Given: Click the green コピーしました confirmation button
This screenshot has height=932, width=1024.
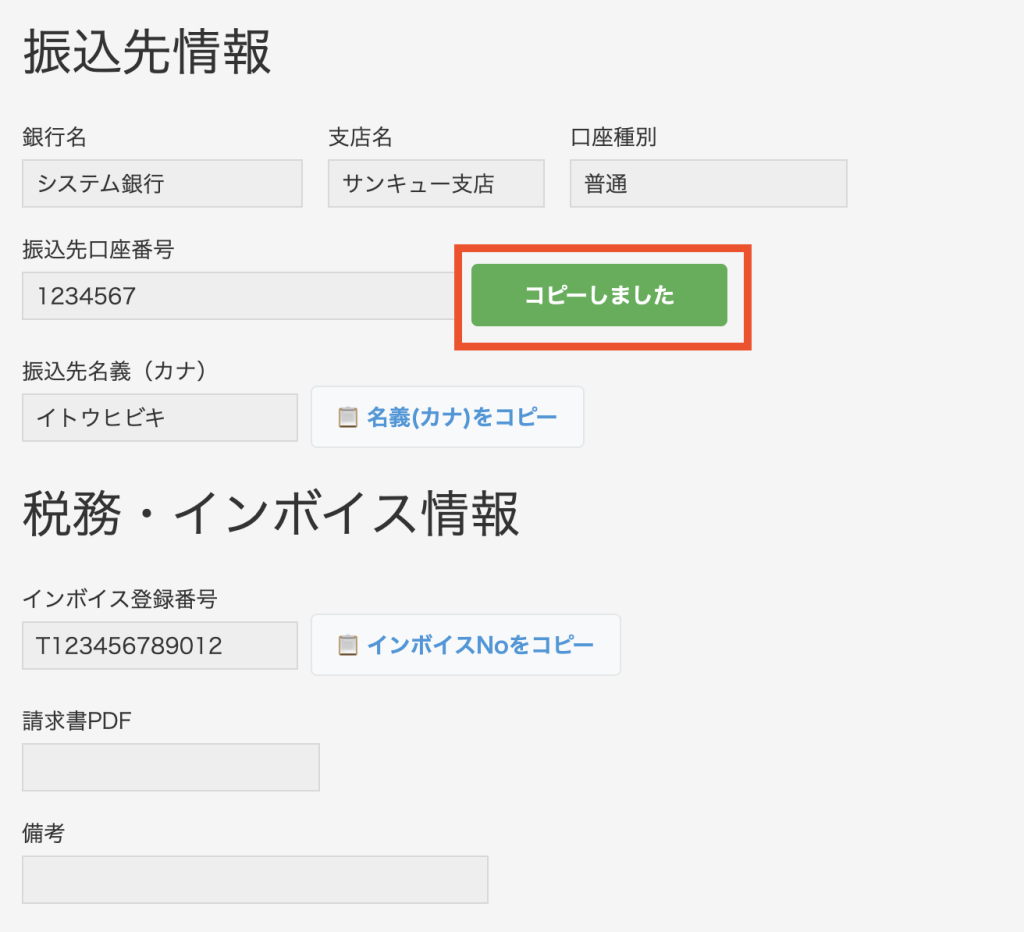Looking at the screenshot, I should [598, 295].
